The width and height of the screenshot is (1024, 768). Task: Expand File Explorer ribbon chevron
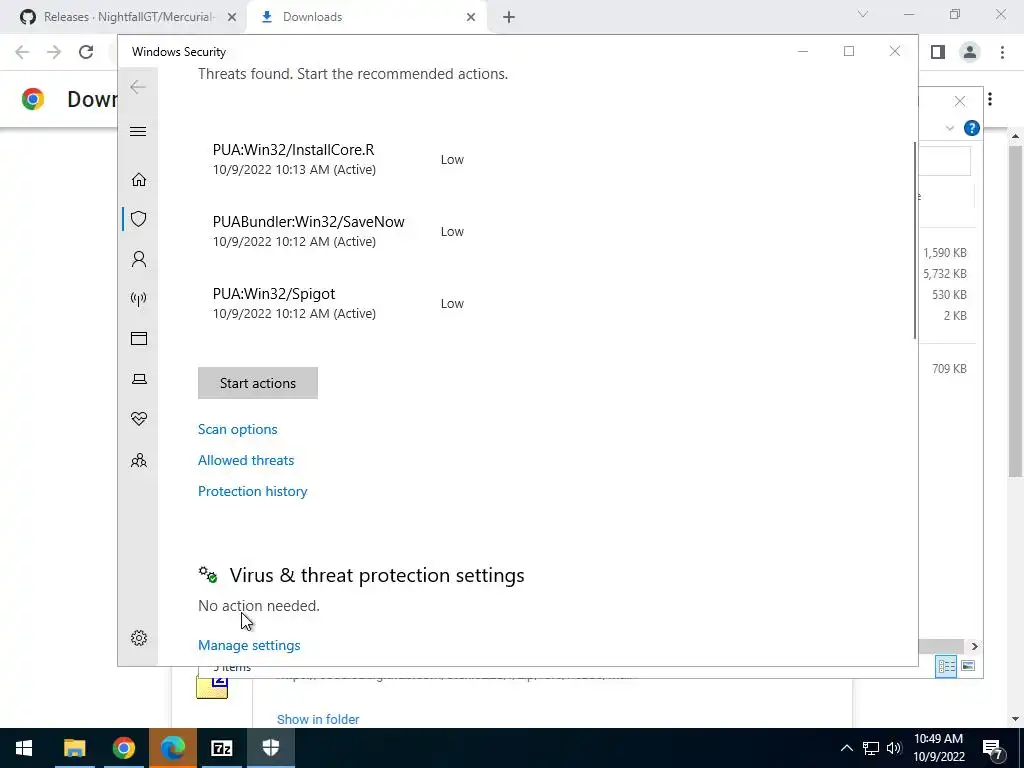pyautogui.click(x=950, y=128)
